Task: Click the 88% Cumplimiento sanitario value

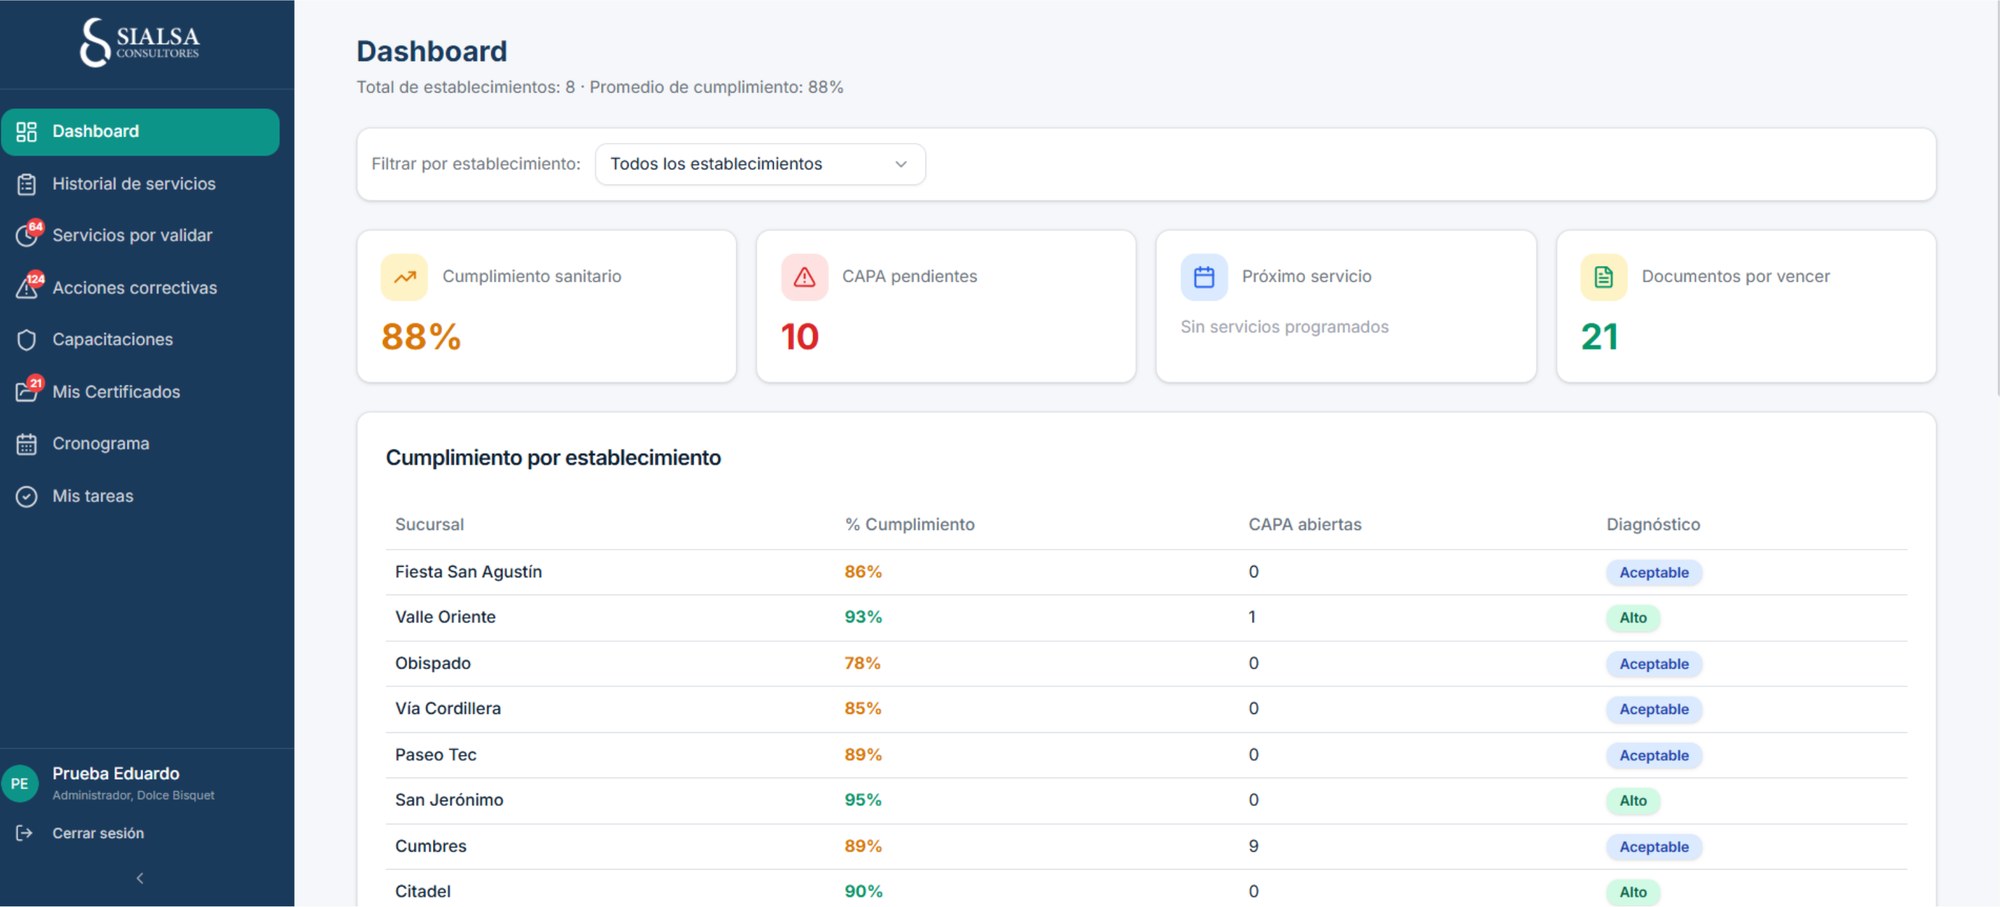Action: (421, 337)
